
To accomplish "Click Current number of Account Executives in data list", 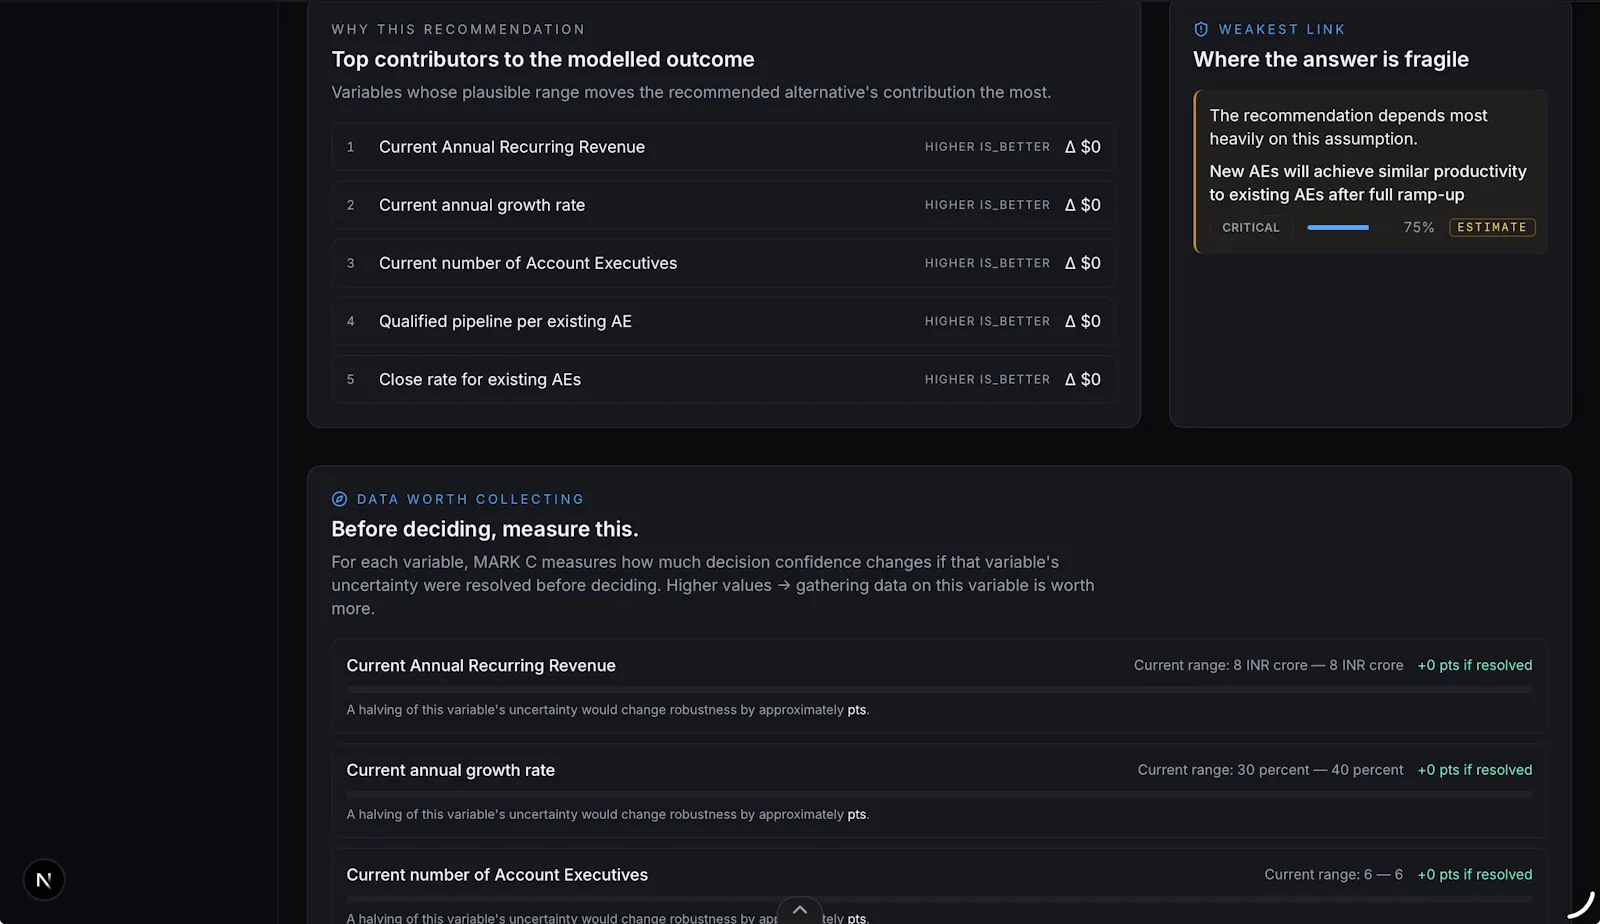I will 497,875.
